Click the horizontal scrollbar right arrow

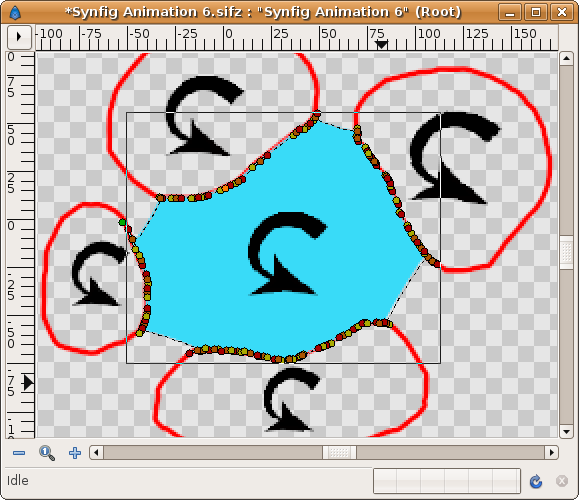(x=552, y=452)
